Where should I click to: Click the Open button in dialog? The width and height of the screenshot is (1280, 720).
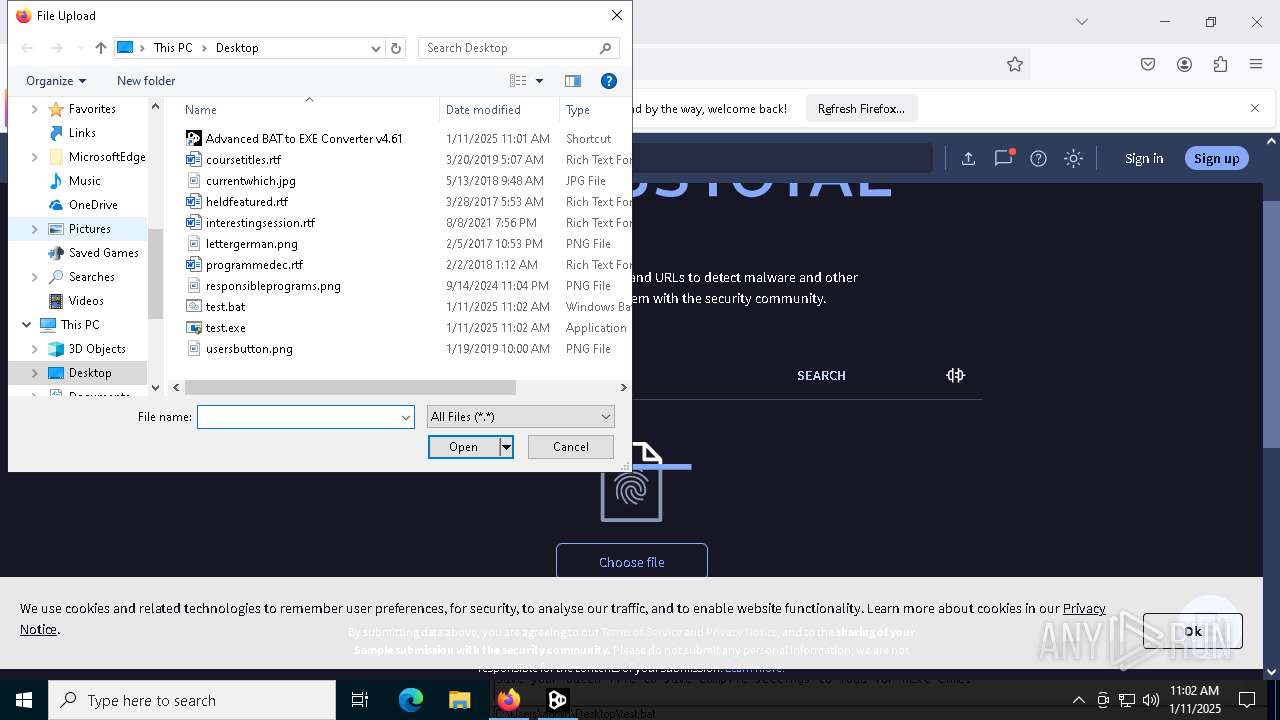(x=464, y=447)
